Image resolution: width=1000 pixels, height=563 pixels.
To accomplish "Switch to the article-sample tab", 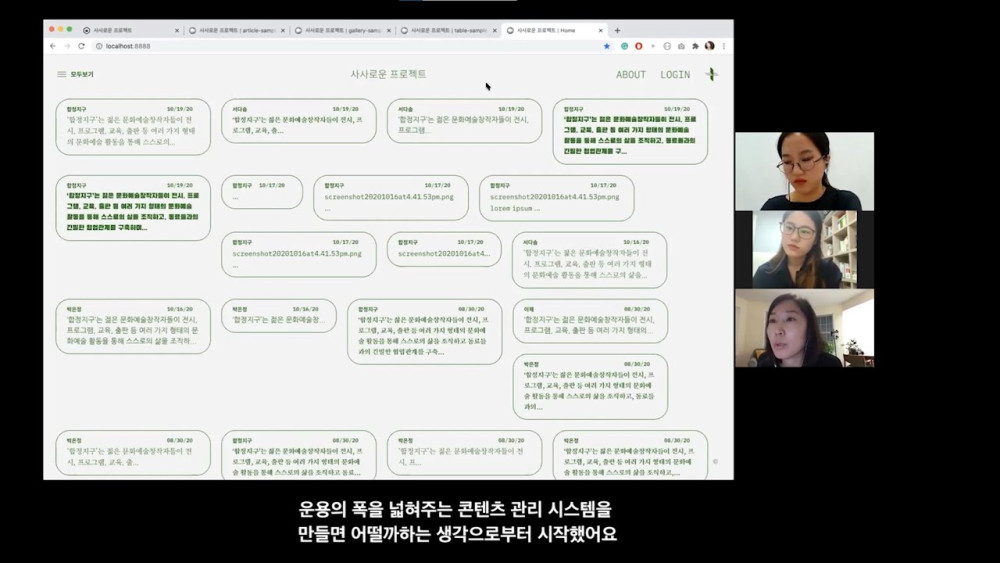I will coord(236,30).
